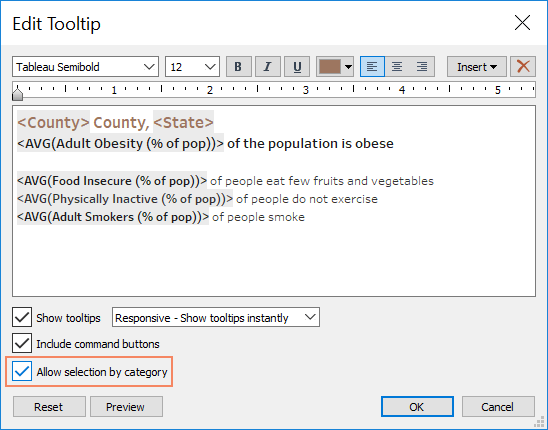548x430 pixels.
Task: Click the brown font color swatch
Action: 330,66
